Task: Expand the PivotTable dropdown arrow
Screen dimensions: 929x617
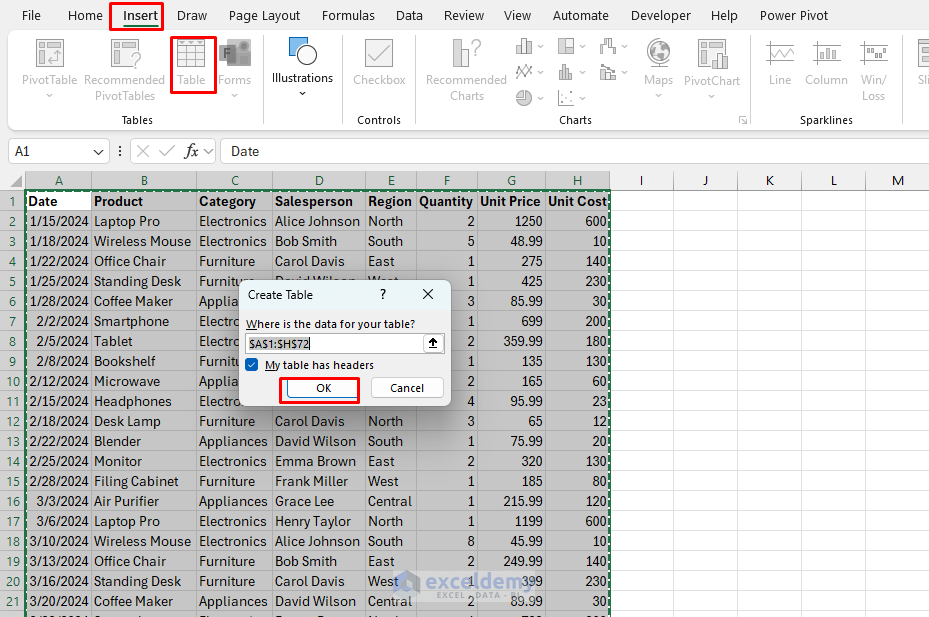Action: tap(50, 95)
